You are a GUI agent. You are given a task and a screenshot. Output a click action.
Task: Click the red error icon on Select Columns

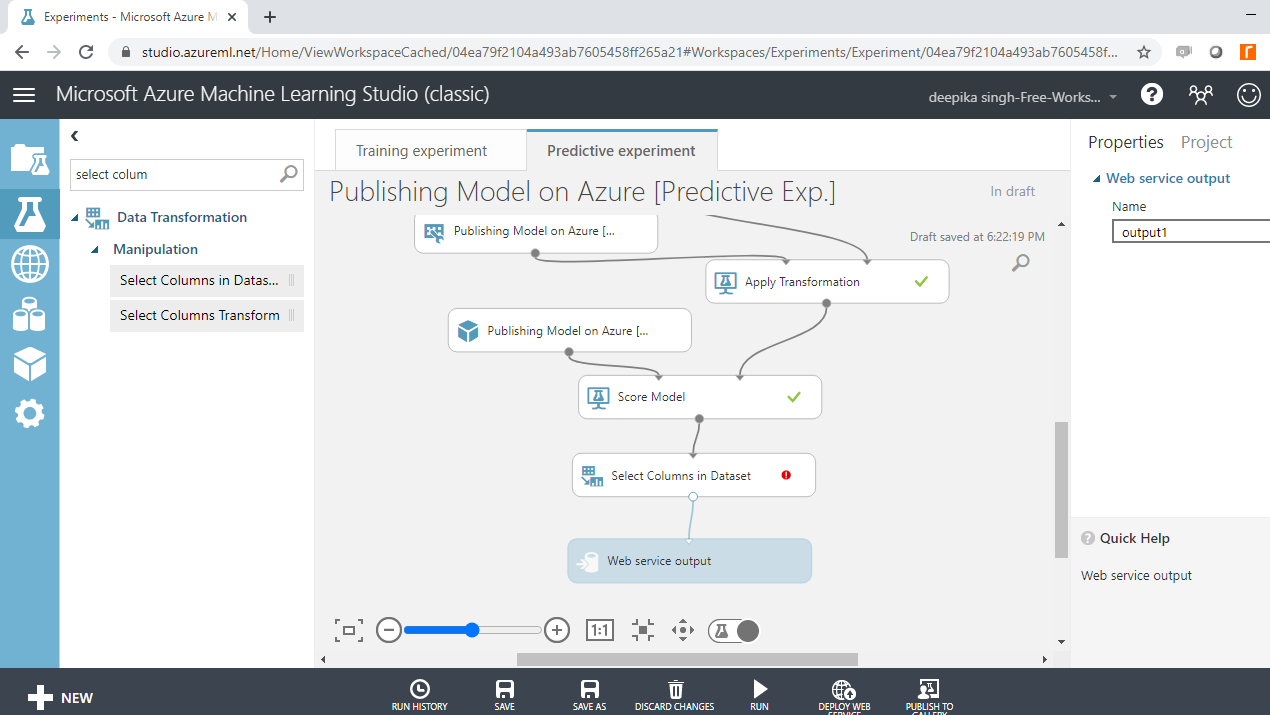point(786,475)
